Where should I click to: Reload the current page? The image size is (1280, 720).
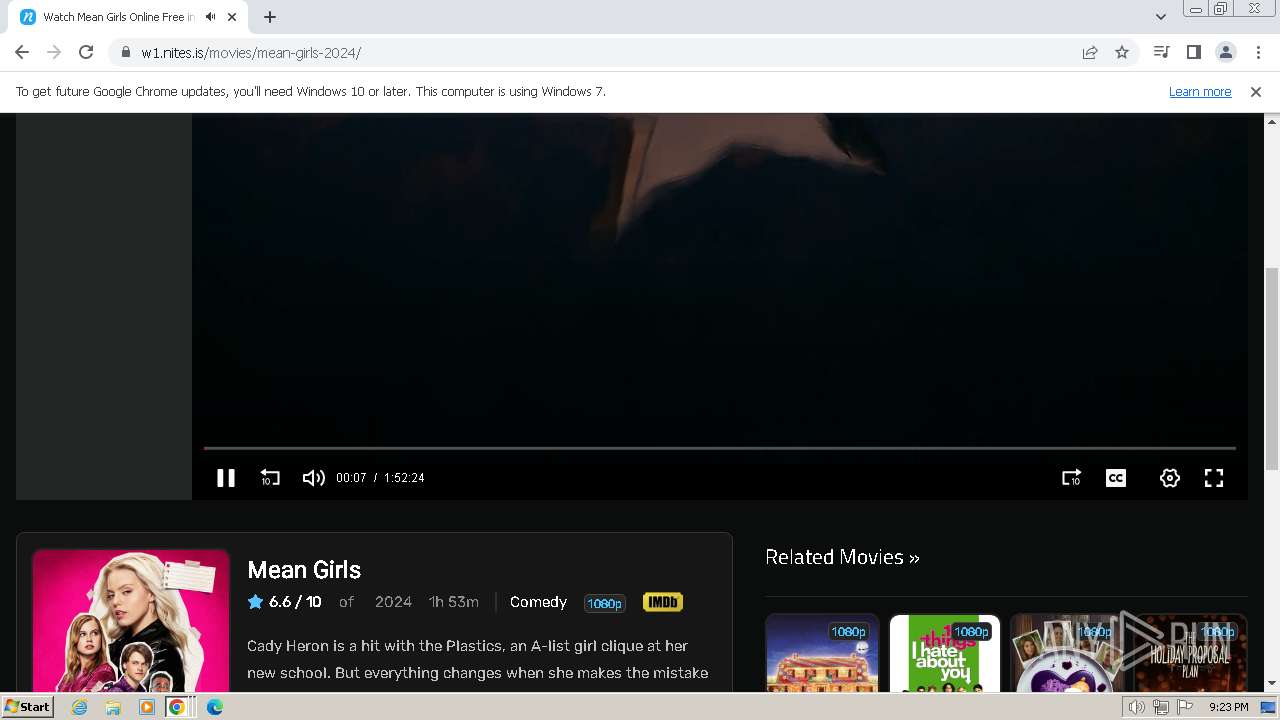click(x=86, y=52)
